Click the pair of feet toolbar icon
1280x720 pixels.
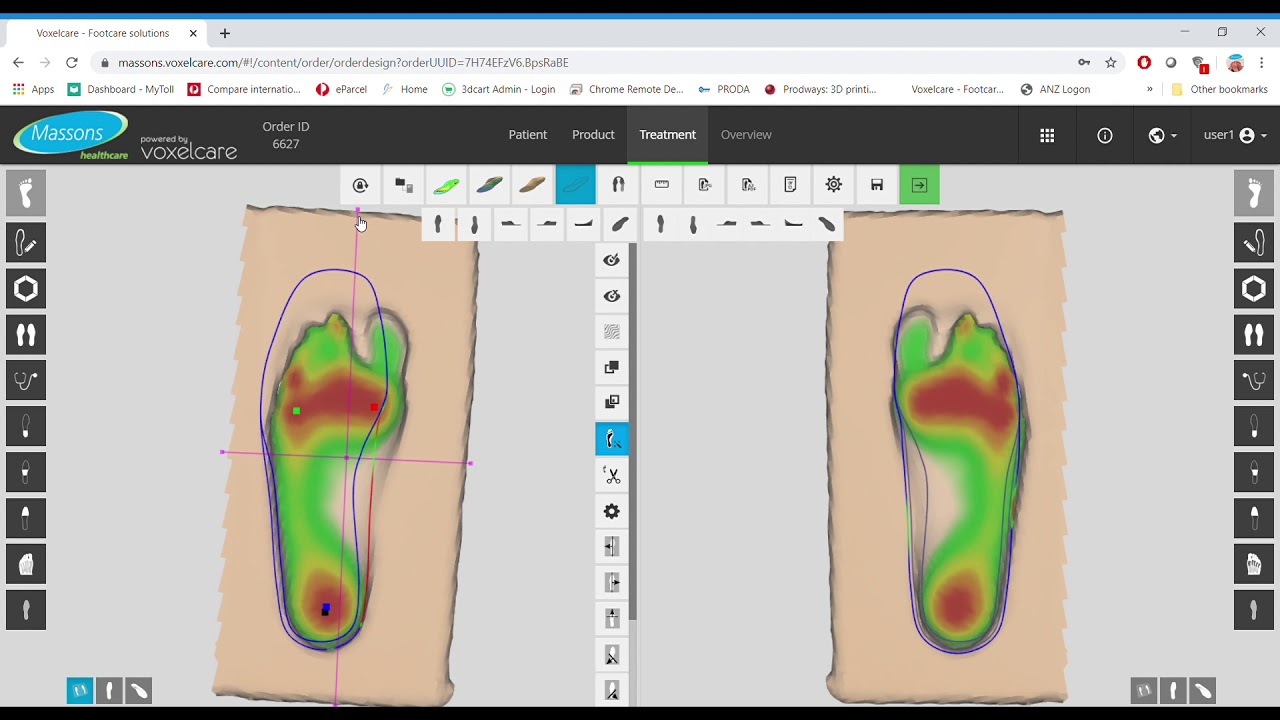619,185
